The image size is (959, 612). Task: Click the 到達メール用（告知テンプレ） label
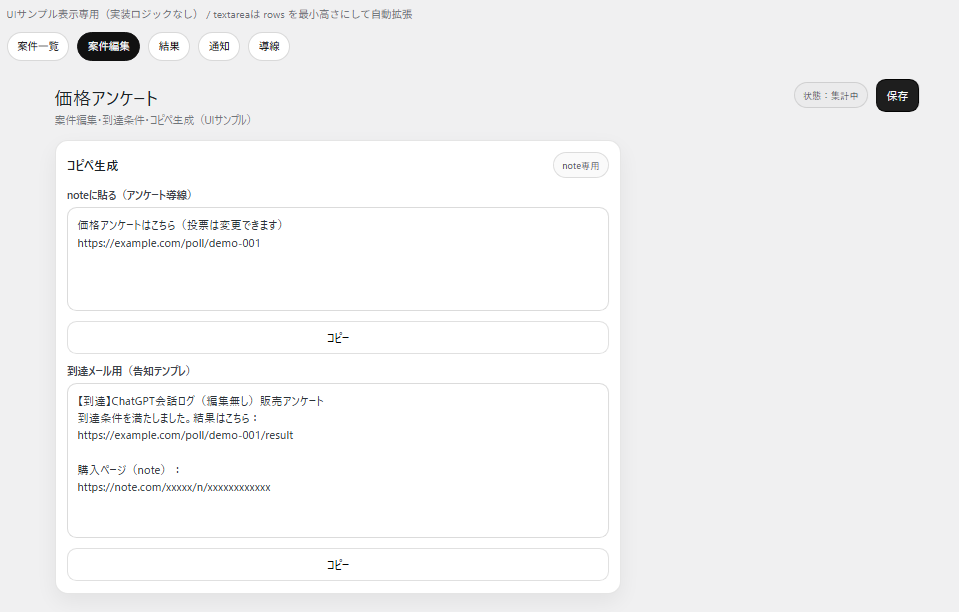coord(128,371)
